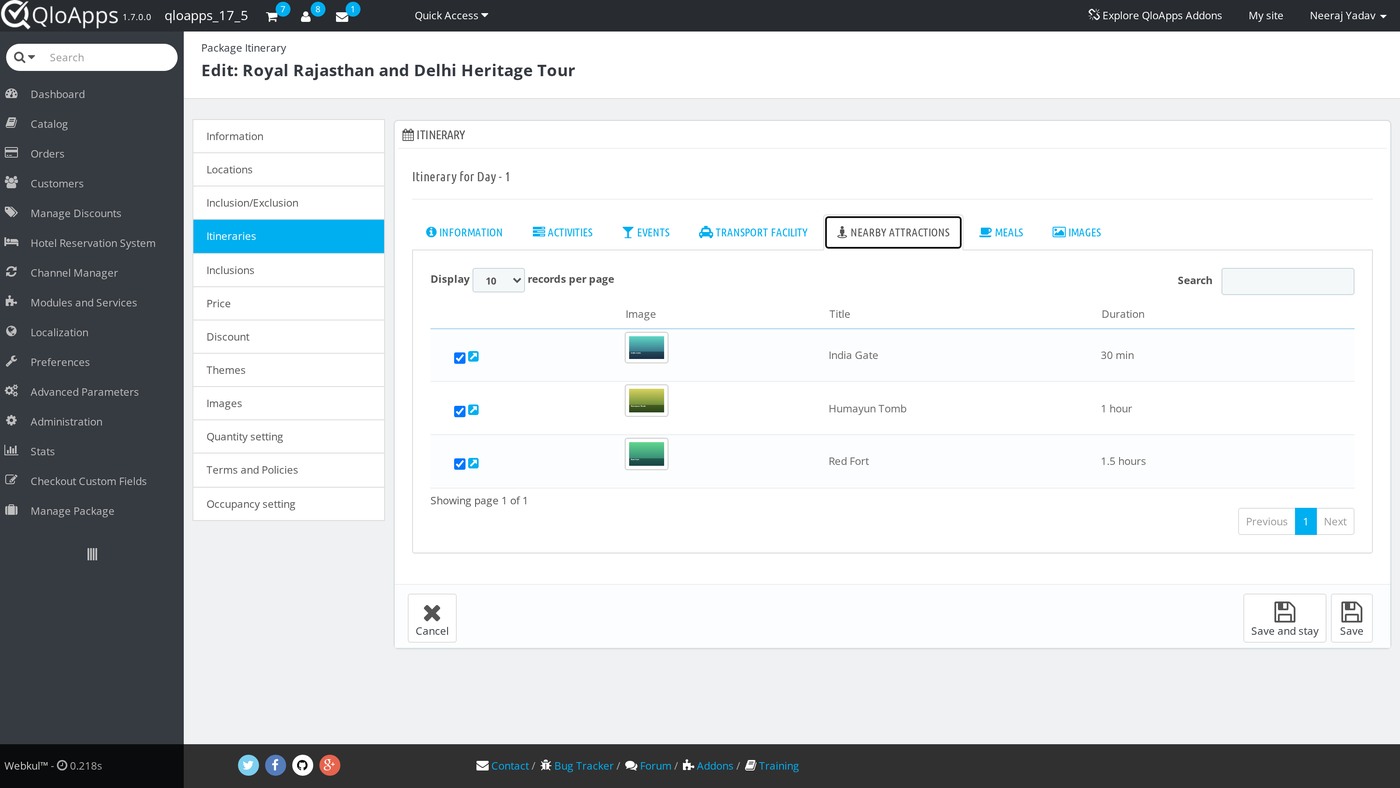Click the India Gate image thumbnail
This screenshot has width=1400, height=788.
point(646,347)
